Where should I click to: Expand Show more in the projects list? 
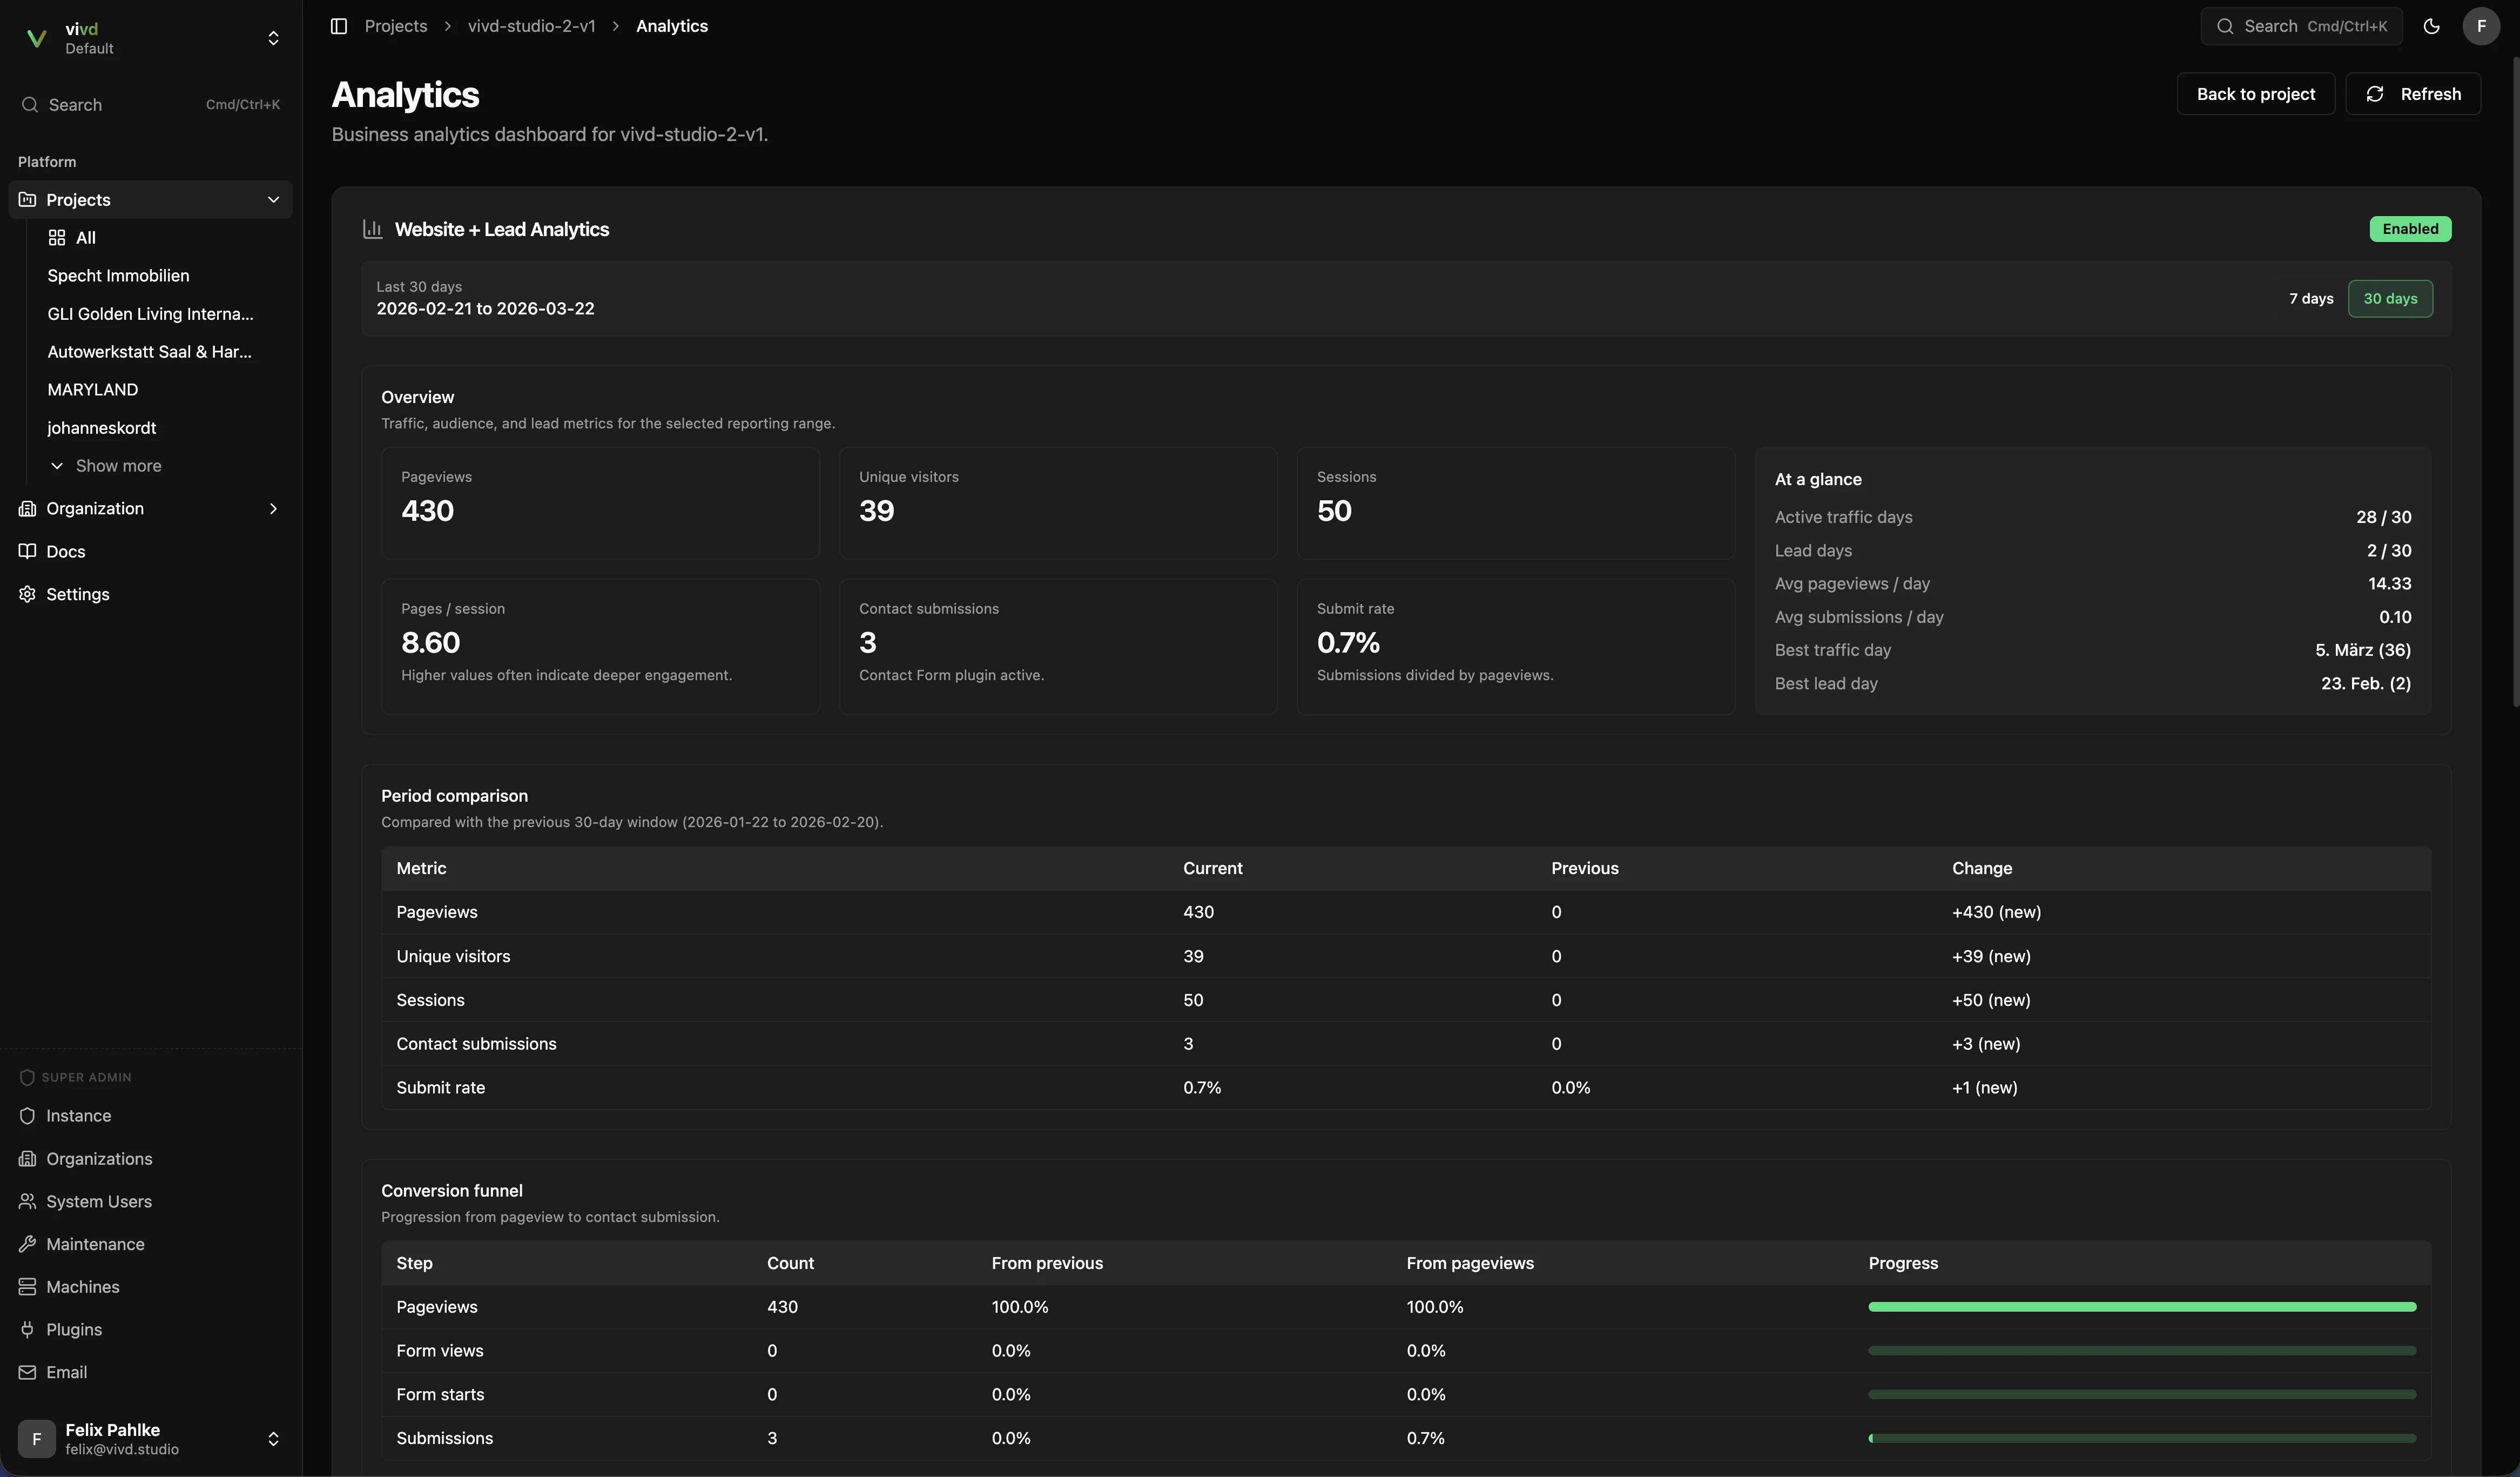tap(118, 465)
